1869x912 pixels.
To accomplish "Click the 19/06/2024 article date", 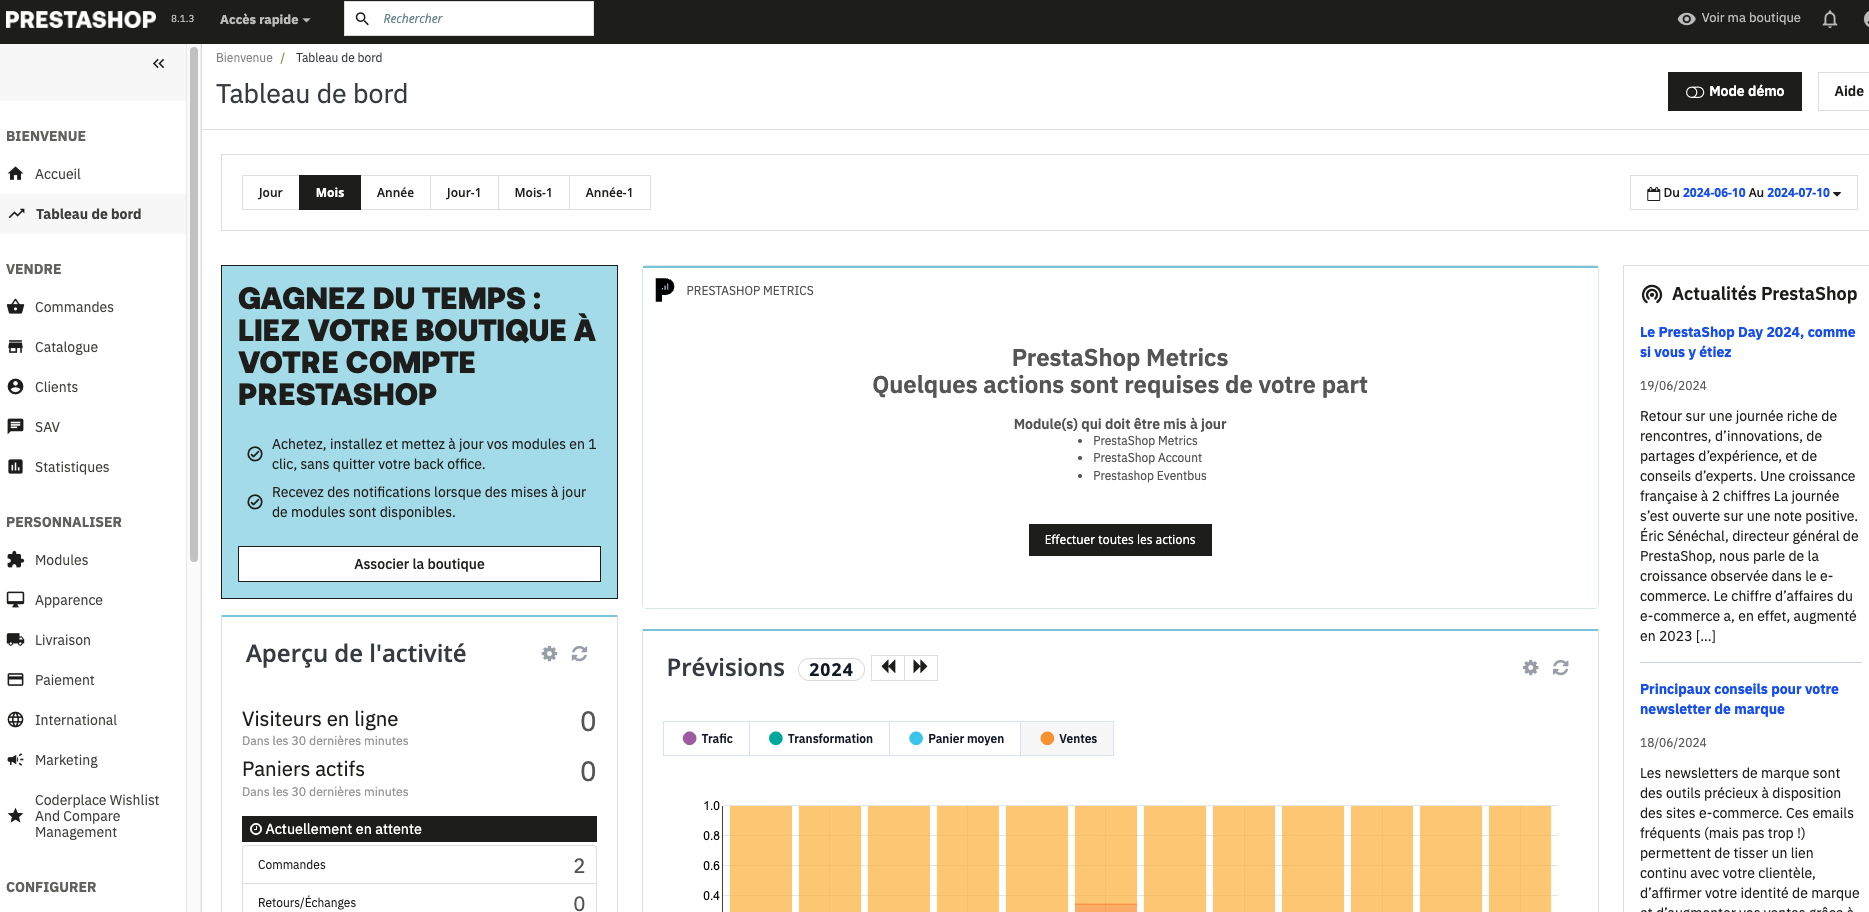I will (x=1673, y=386).
